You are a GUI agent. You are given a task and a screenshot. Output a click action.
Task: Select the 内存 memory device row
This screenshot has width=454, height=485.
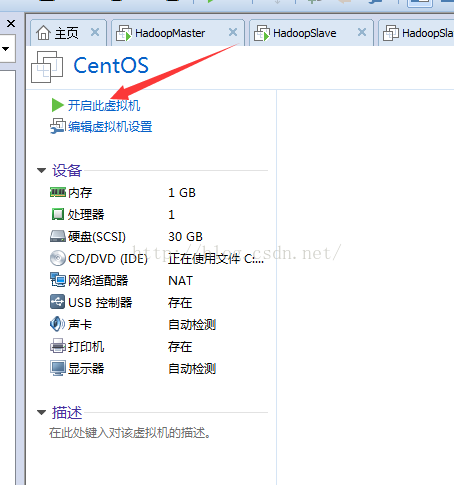[x=158, y=193]
